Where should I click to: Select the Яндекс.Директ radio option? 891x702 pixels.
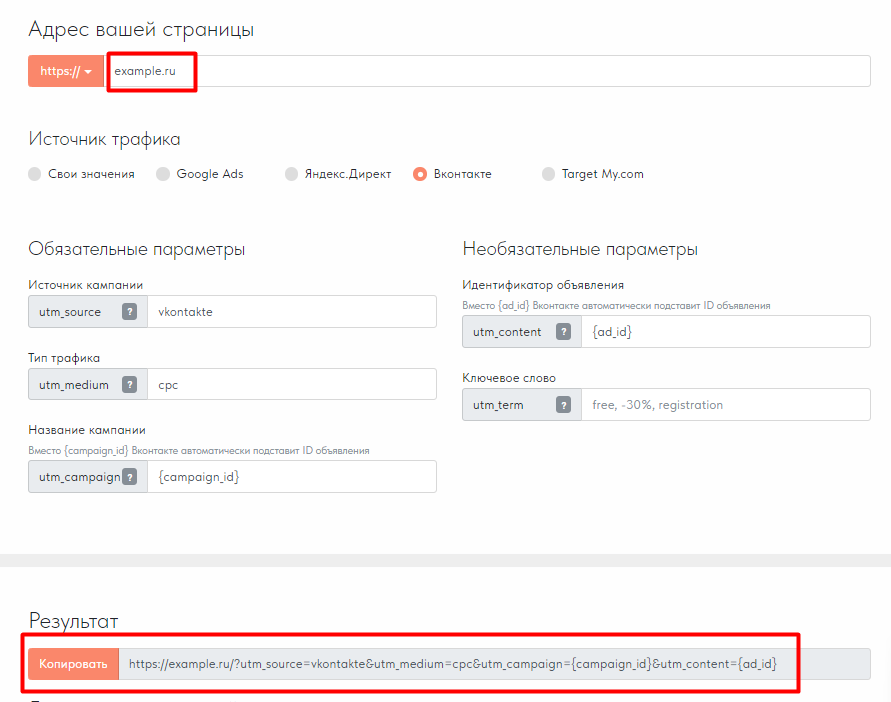point(292,174)
